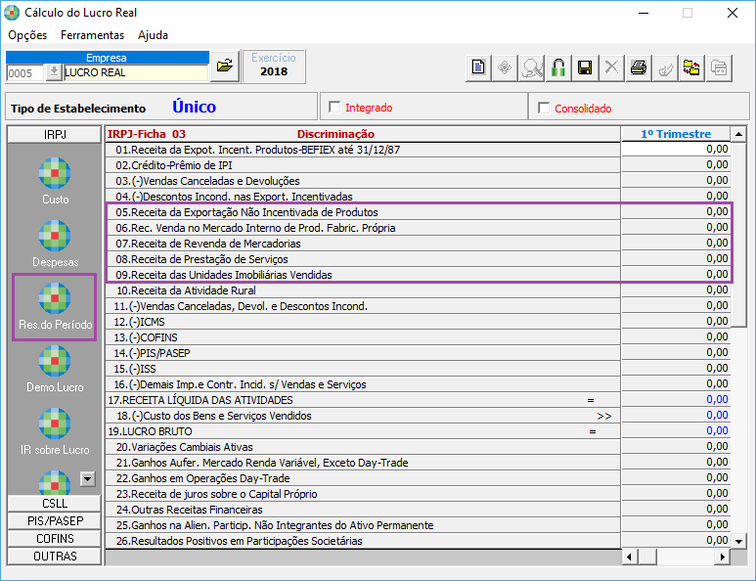756x581 pixels.
Task: Switch to the CSLL sidebar tab
Action: coord(54,503)
